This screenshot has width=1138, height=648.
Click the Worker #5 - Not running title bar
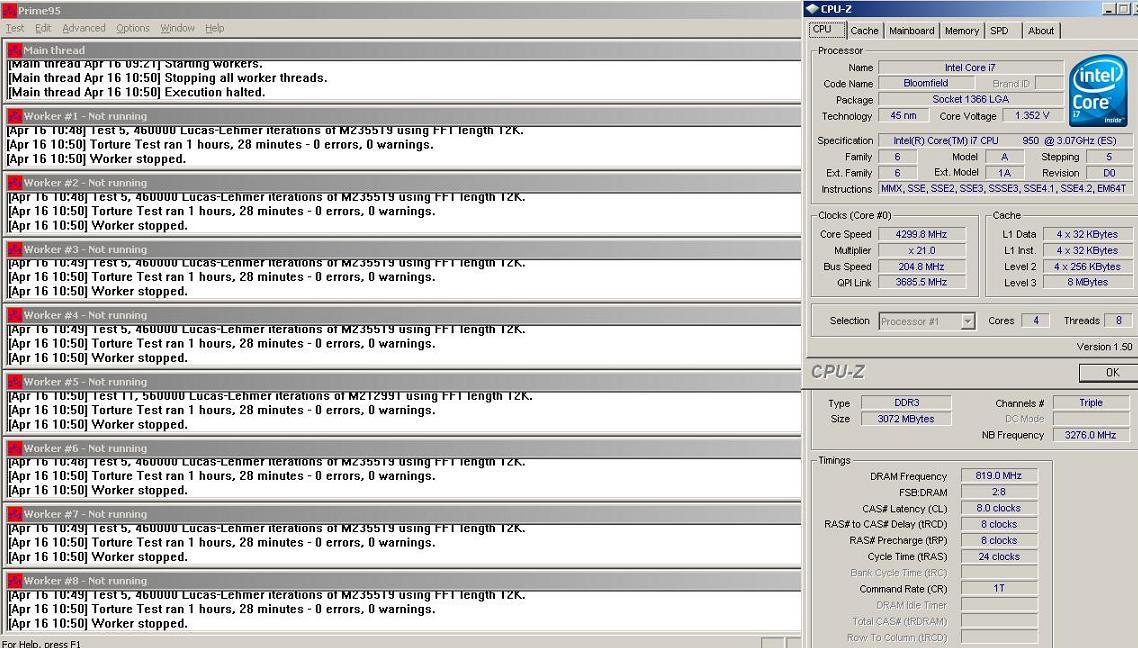click(x=403, y=382)
